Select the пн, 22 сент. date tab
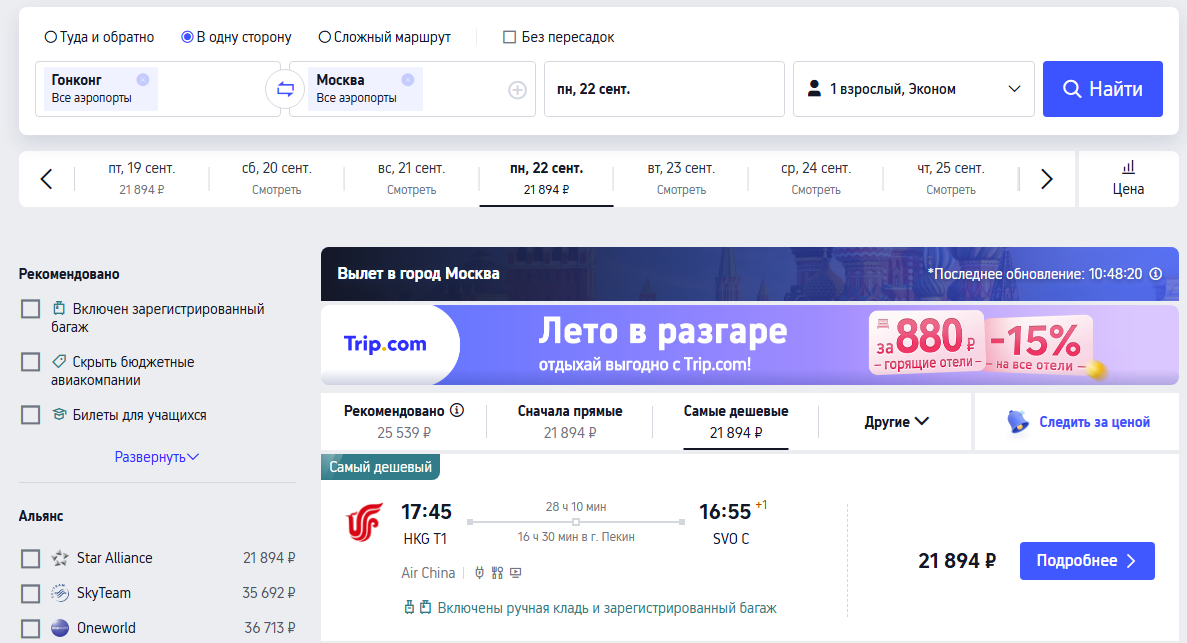Viewport: 1187px width, 643px height. pos(547,179)
